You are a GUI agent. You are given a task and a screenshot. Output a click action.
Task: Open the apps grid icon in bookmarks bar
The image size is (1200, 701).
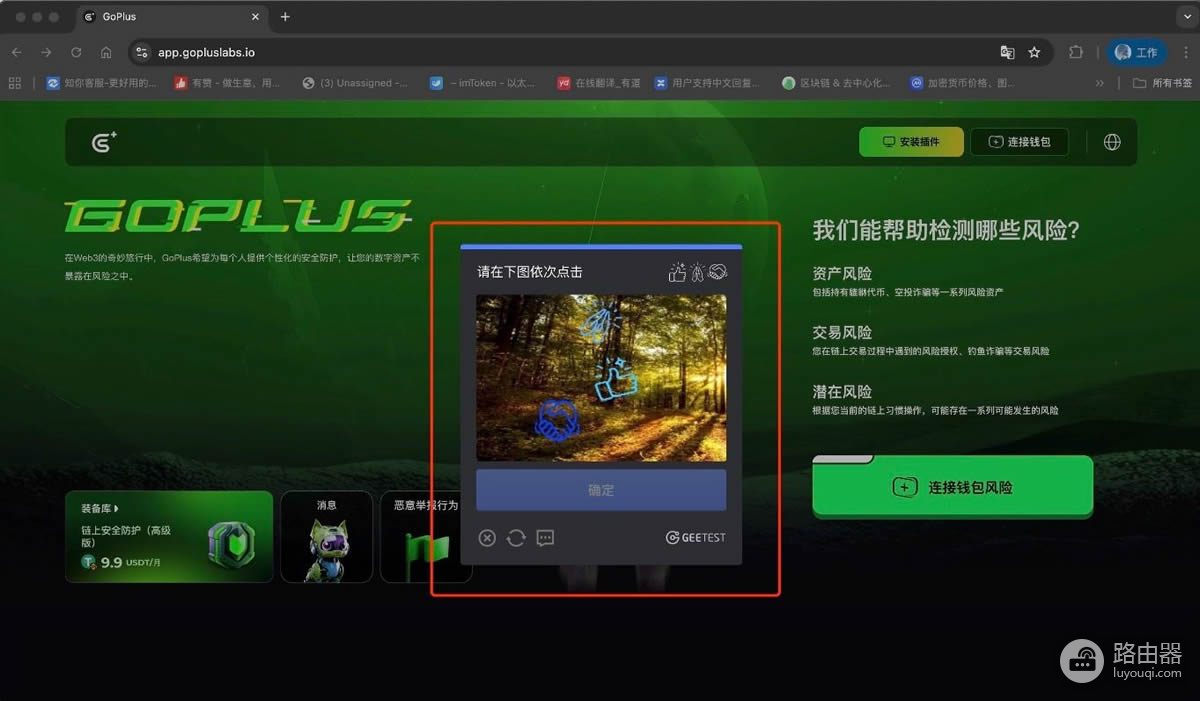(15, 83)
